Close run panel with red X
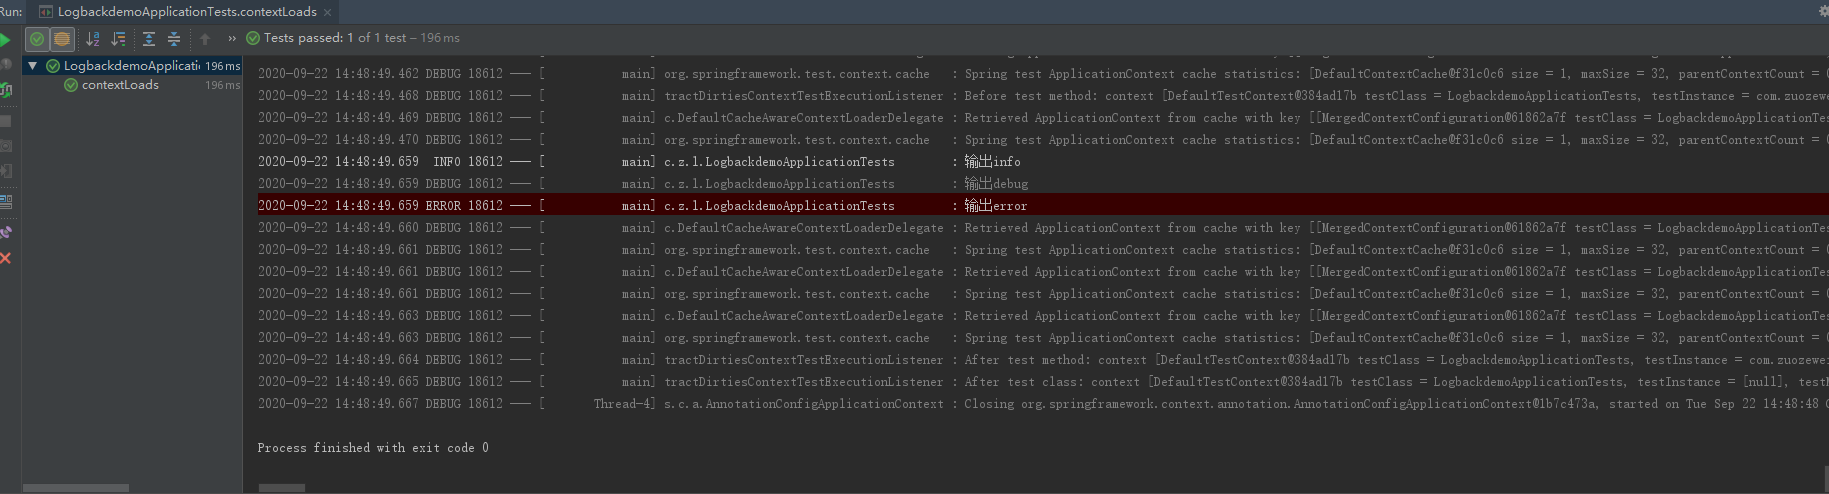1829x494 pixels. (5, 258)
